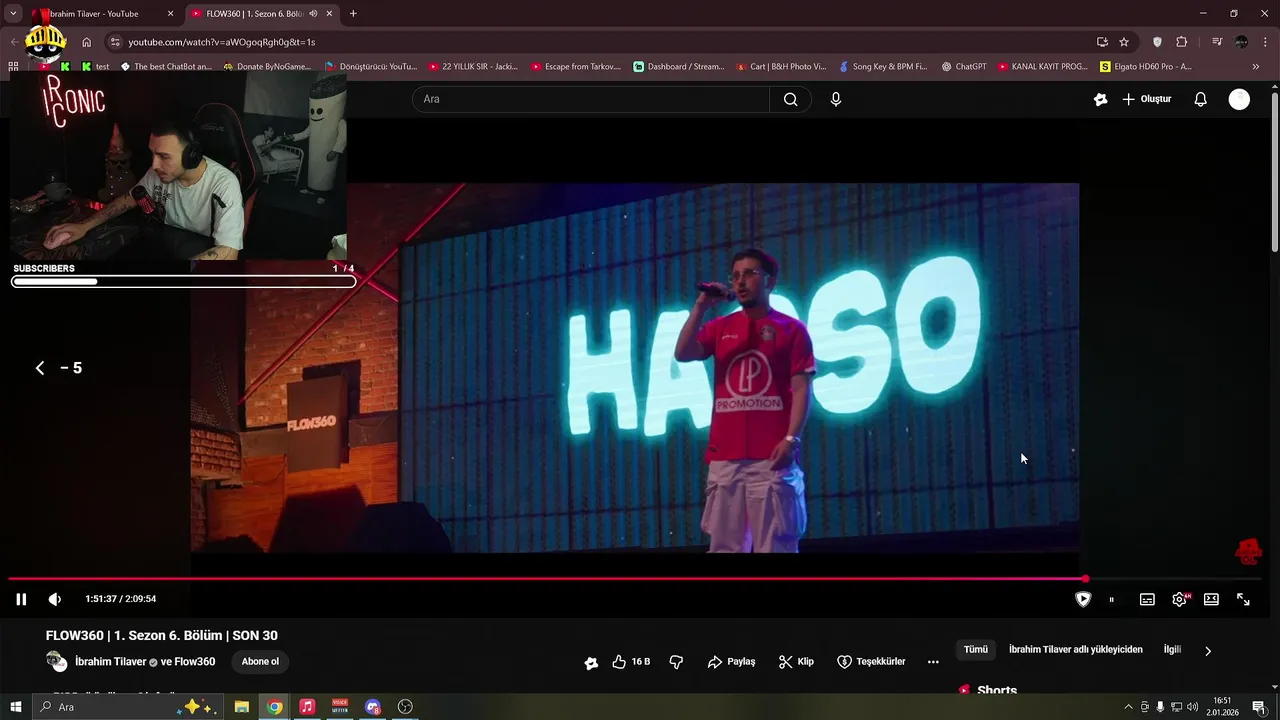Click the address bar URL
1280x720 pixels.
[x=222, y=42]
